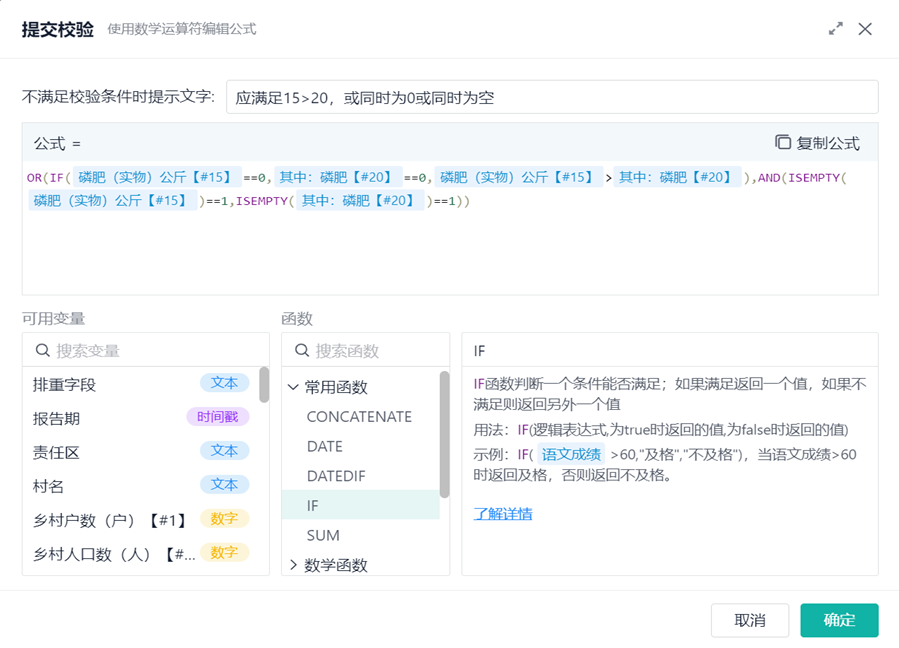This screenshot has width=899, height=648.
Task: Click the copy formula icon
Action: pos(783,143)
